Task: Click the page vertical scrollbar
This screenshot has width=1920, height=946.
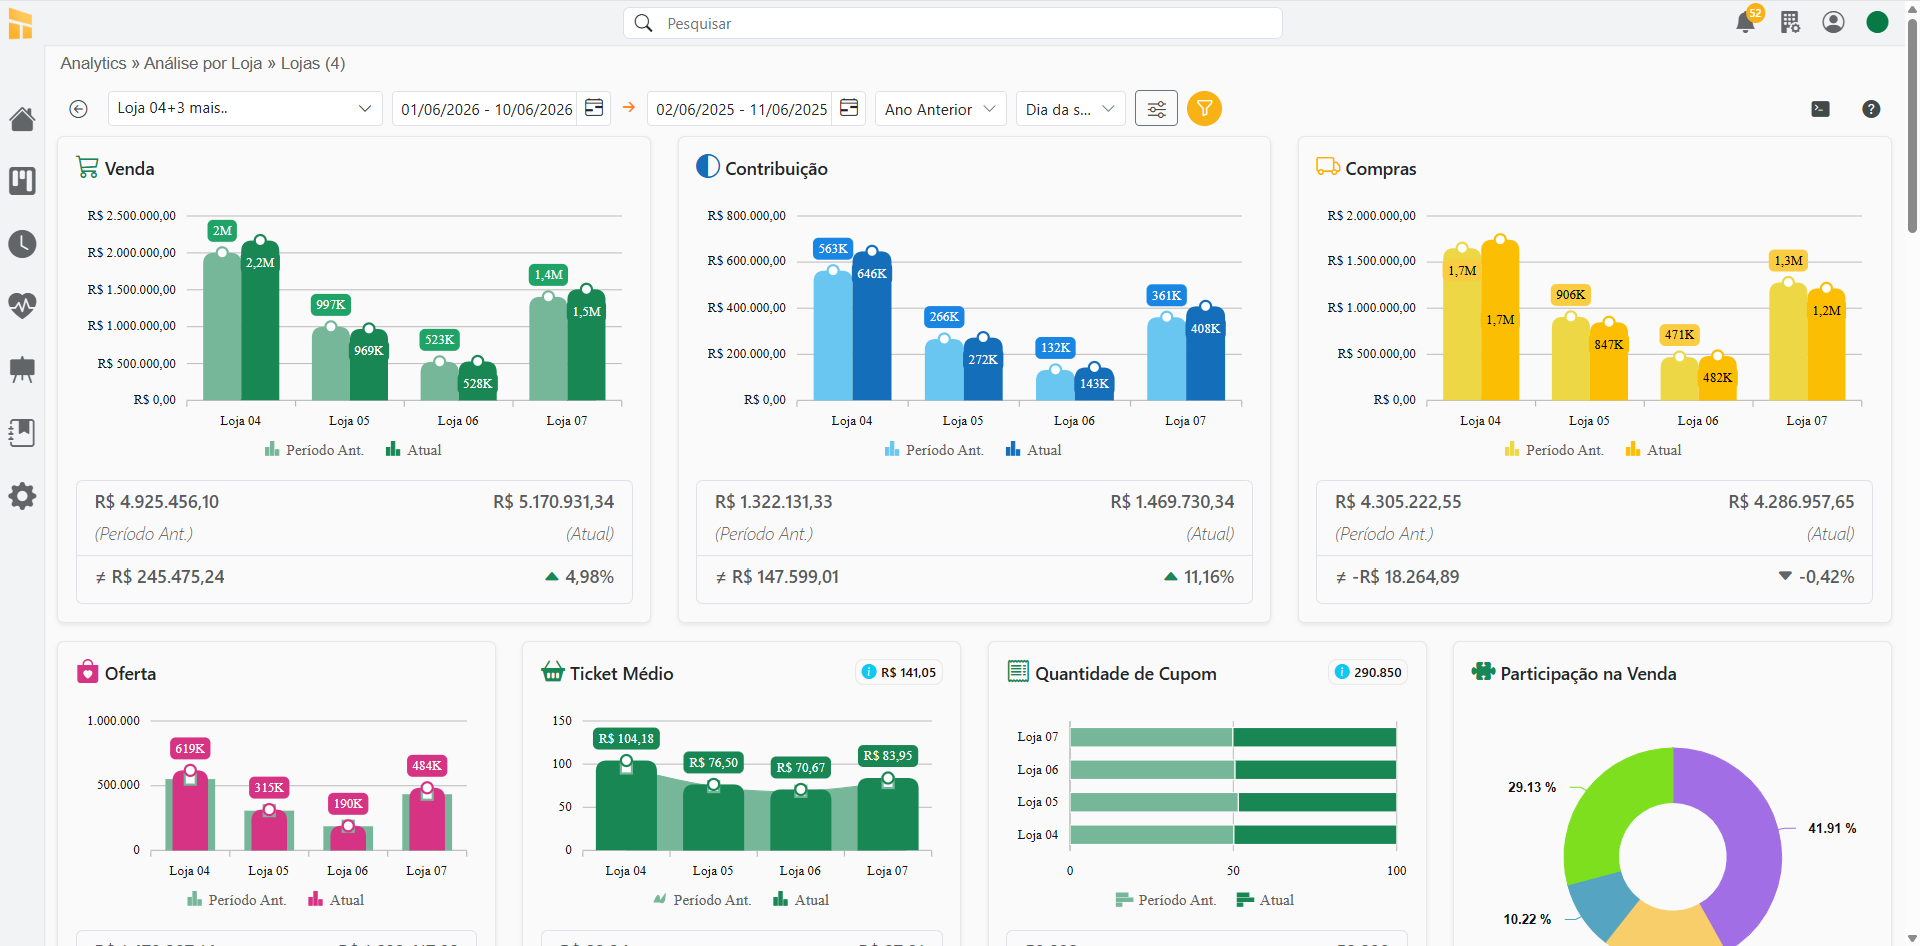Action: pyautogui.click(x=1912, y=125)
